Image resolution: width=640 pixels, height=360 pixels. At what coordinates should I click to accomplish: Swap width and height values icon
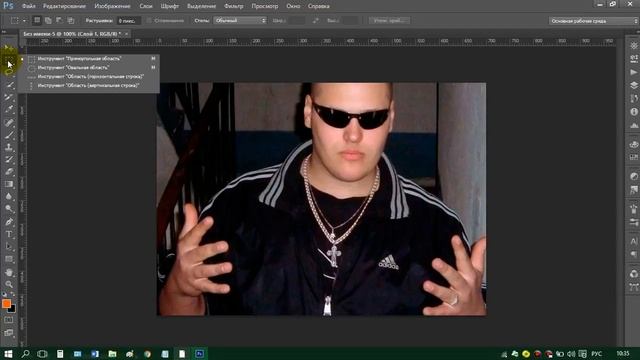click(315, 20)
